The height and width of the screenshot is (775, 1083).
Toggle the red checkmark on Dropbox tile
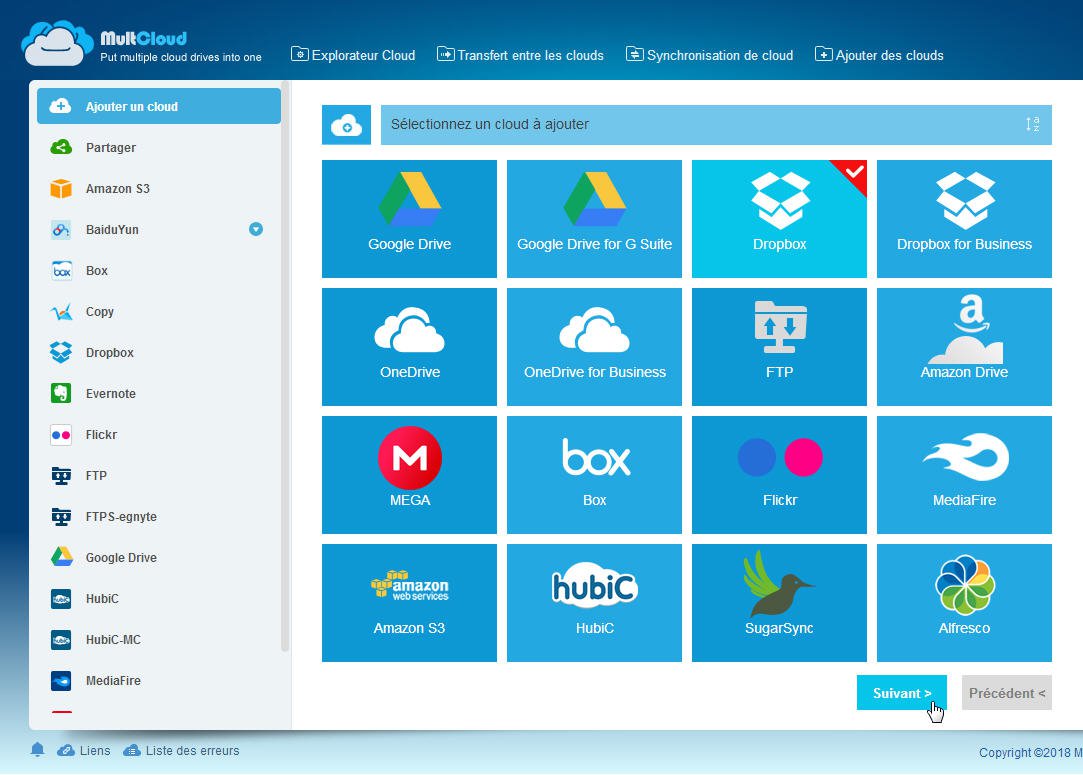[x=854, y=171]
